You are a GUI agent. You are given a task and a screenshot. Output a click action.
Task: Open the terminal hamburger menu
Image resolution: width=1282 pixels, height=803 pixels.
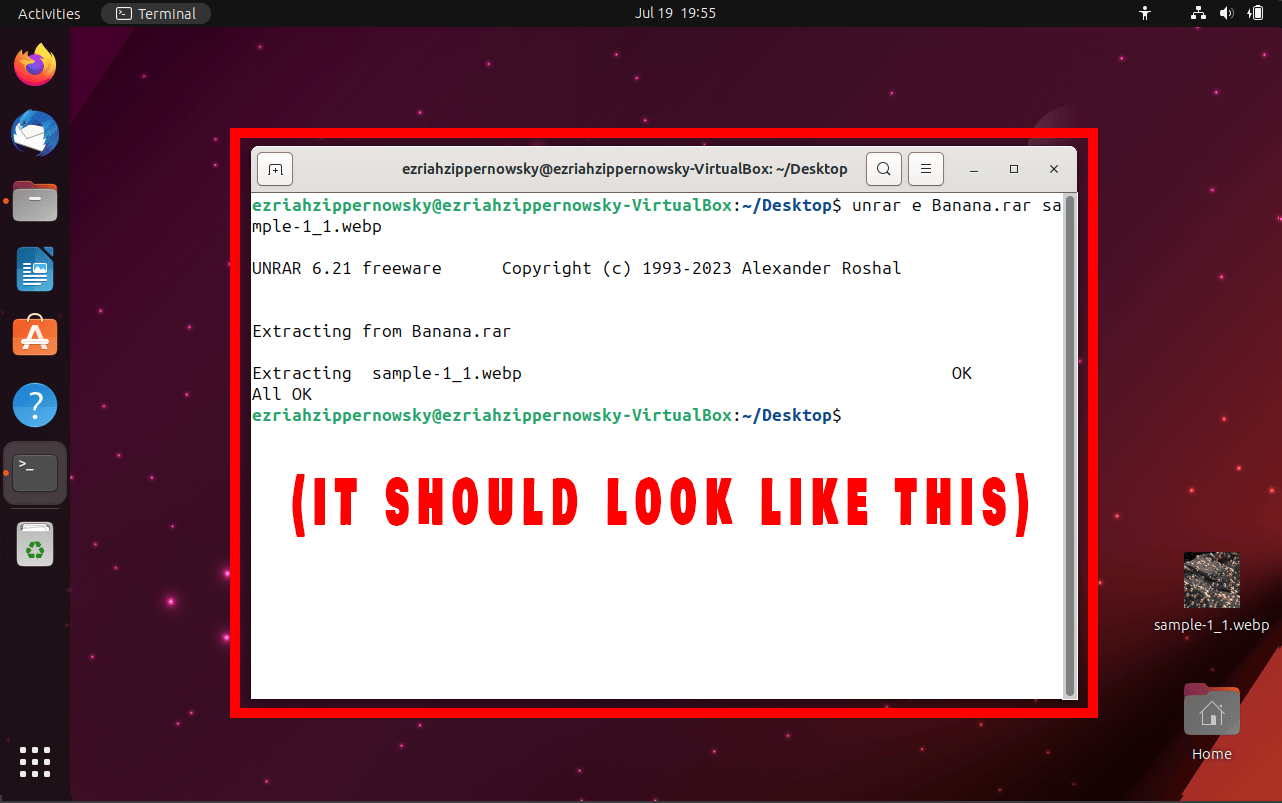(x=925, y=168)
